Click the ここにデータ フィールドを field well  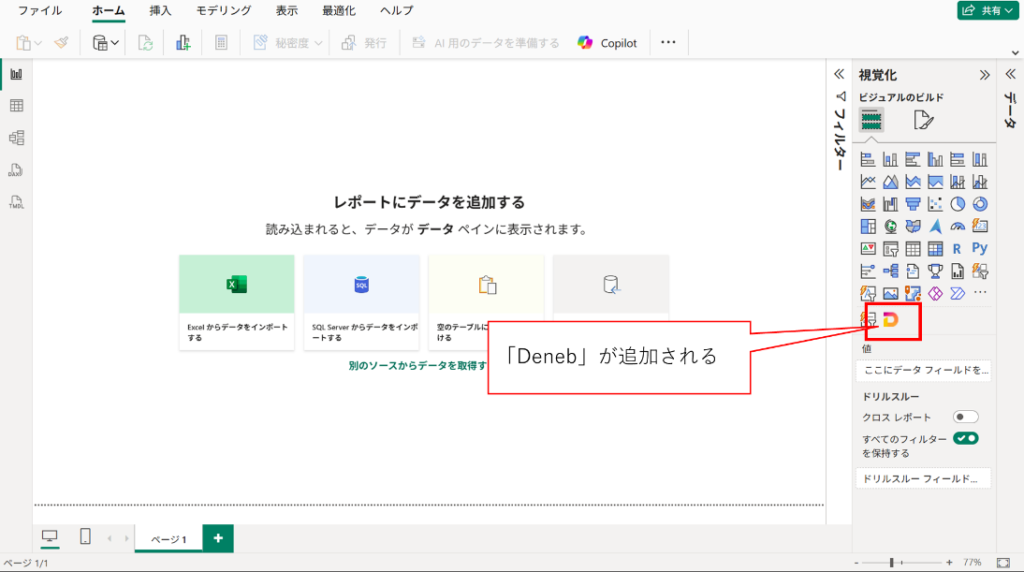923,370
